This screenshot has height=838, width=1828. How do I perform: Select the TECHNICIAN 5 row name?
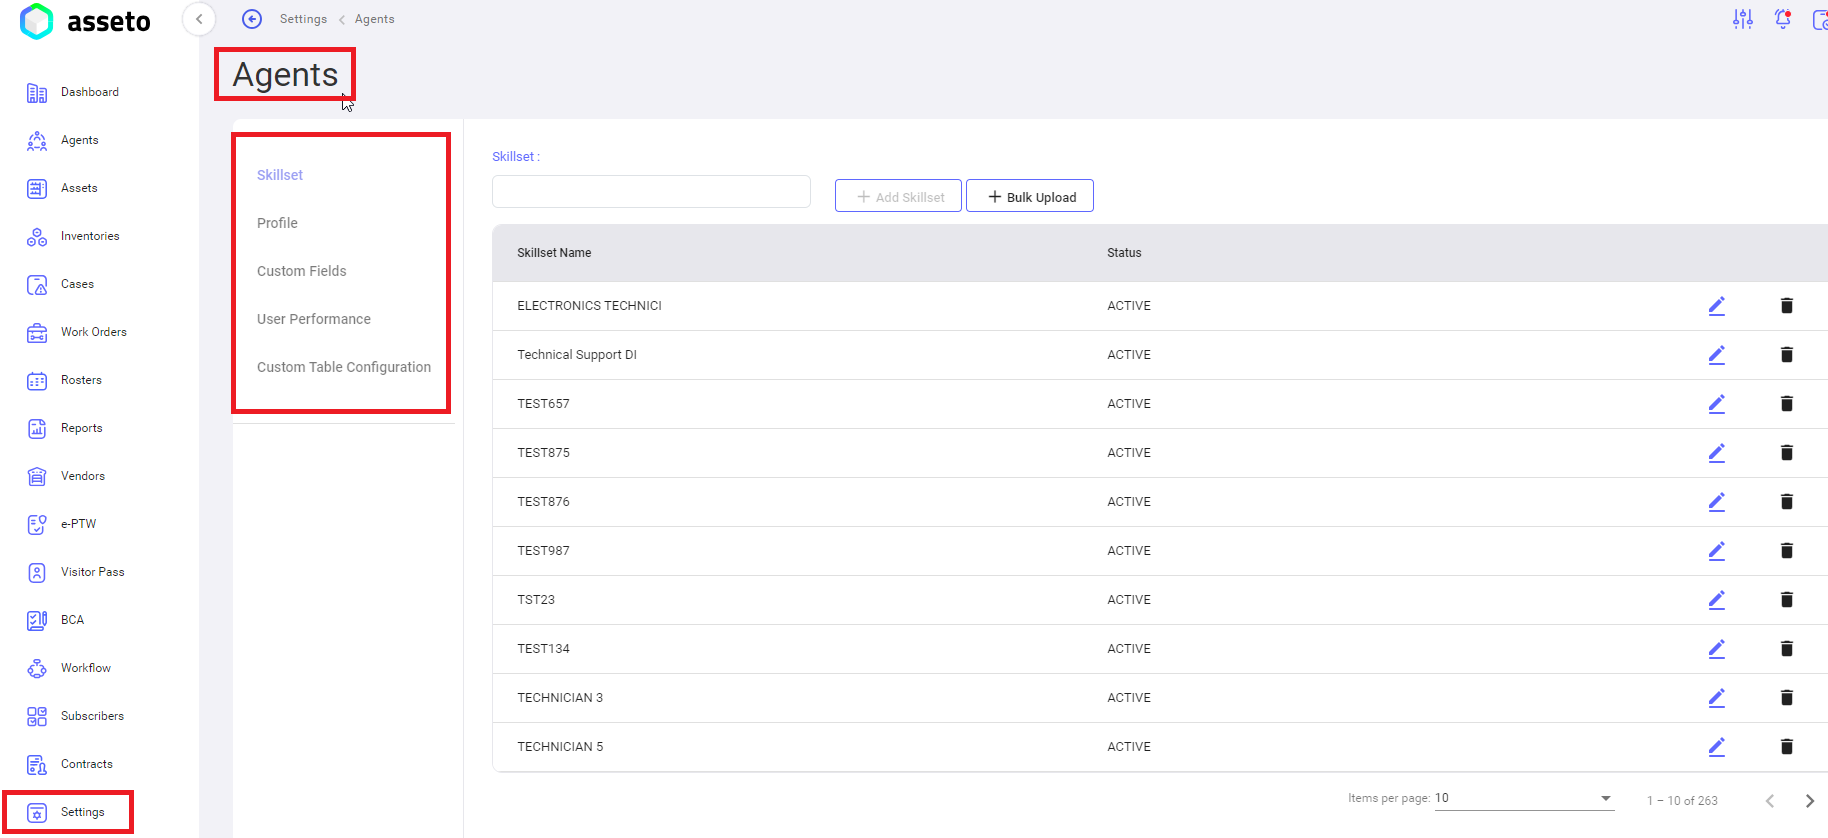(x=560, y=747)
